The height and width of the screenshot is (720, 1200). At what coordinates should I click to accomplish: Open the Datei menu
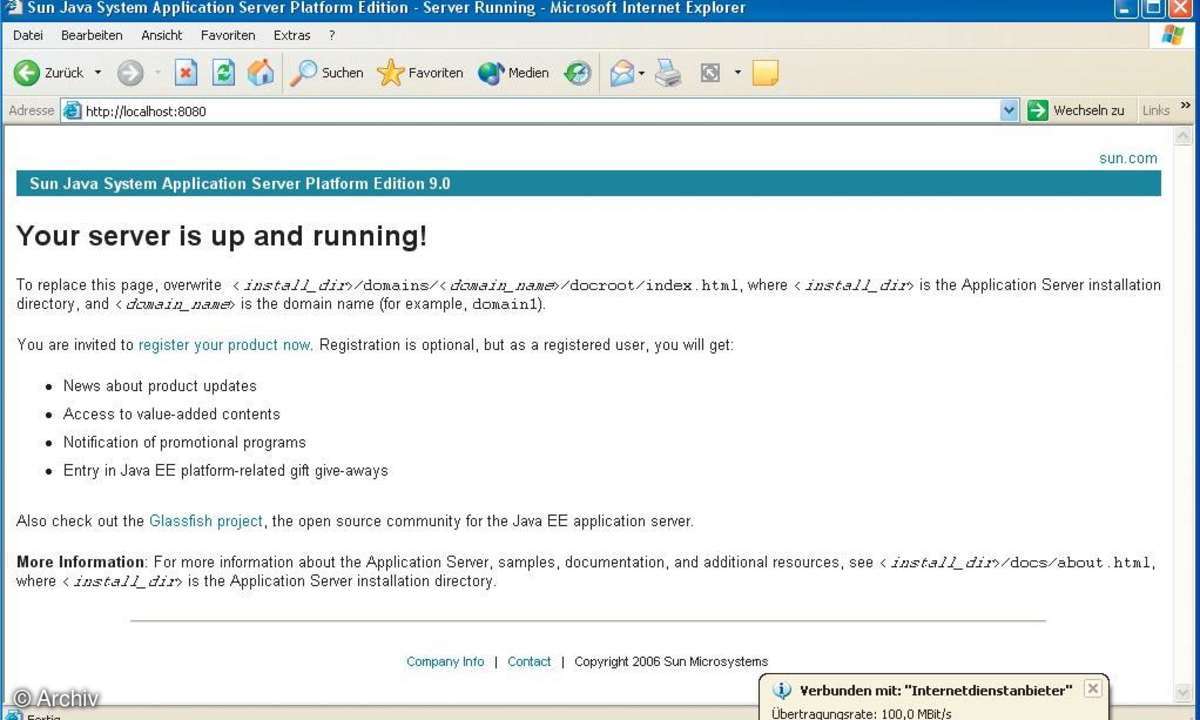point(28,35)
